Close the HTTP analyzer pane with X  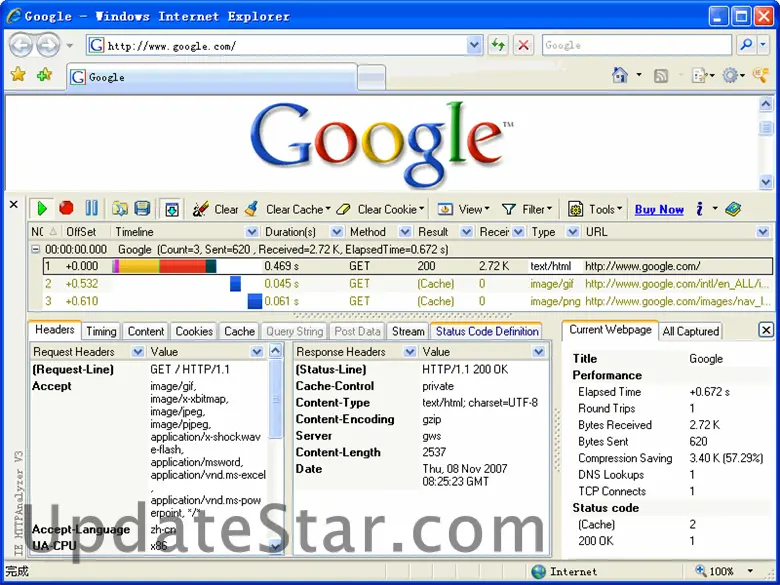(x=13, y=204)
